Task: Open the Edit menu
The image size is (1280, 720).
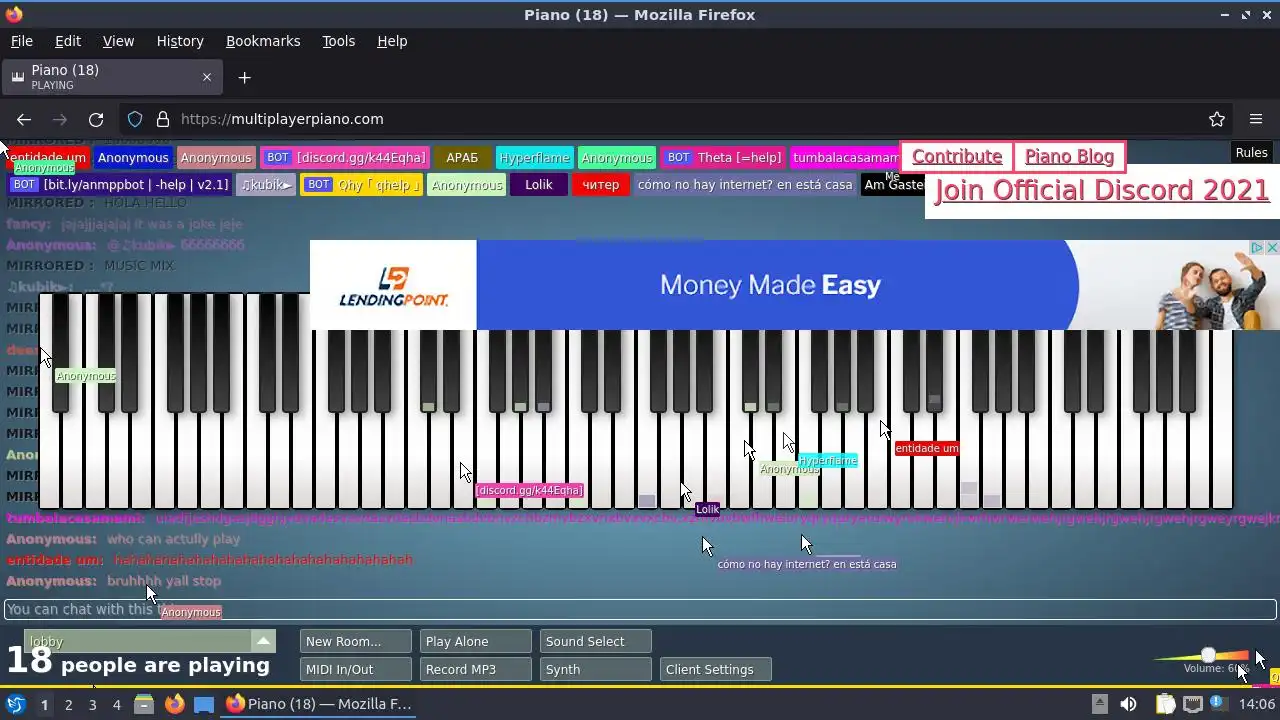Action: [68, 41]
